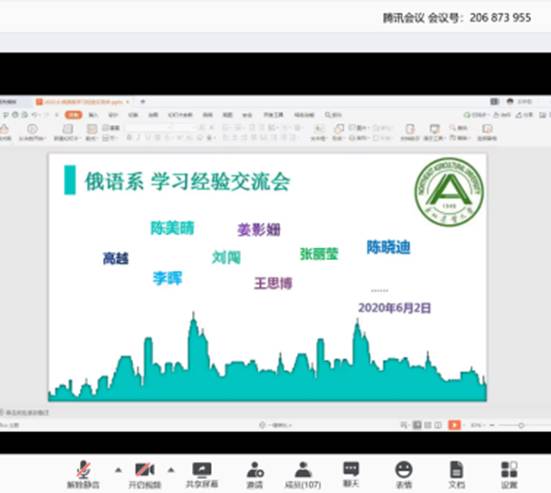
Task: Expand audio options arrow beside microphone
Action: coord(118,470)
